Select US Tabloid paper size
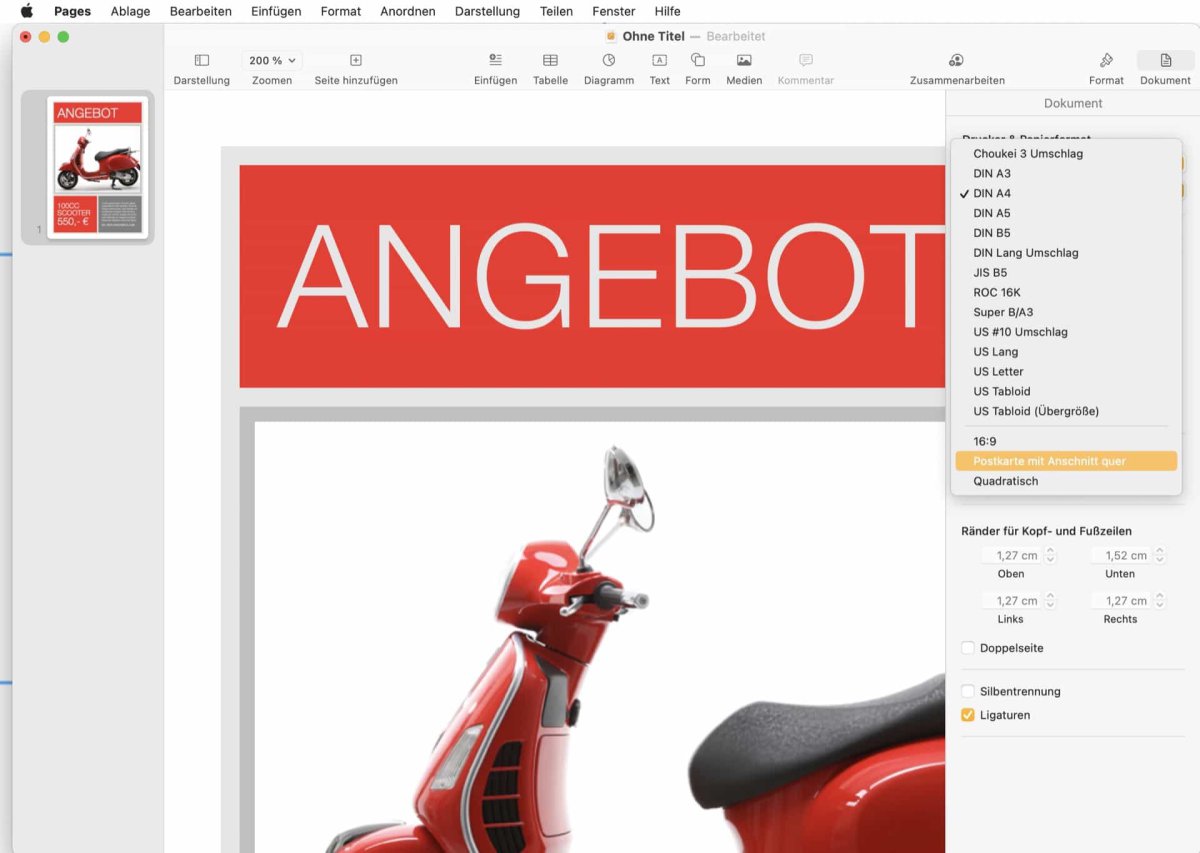 (x=1066, y=392)
